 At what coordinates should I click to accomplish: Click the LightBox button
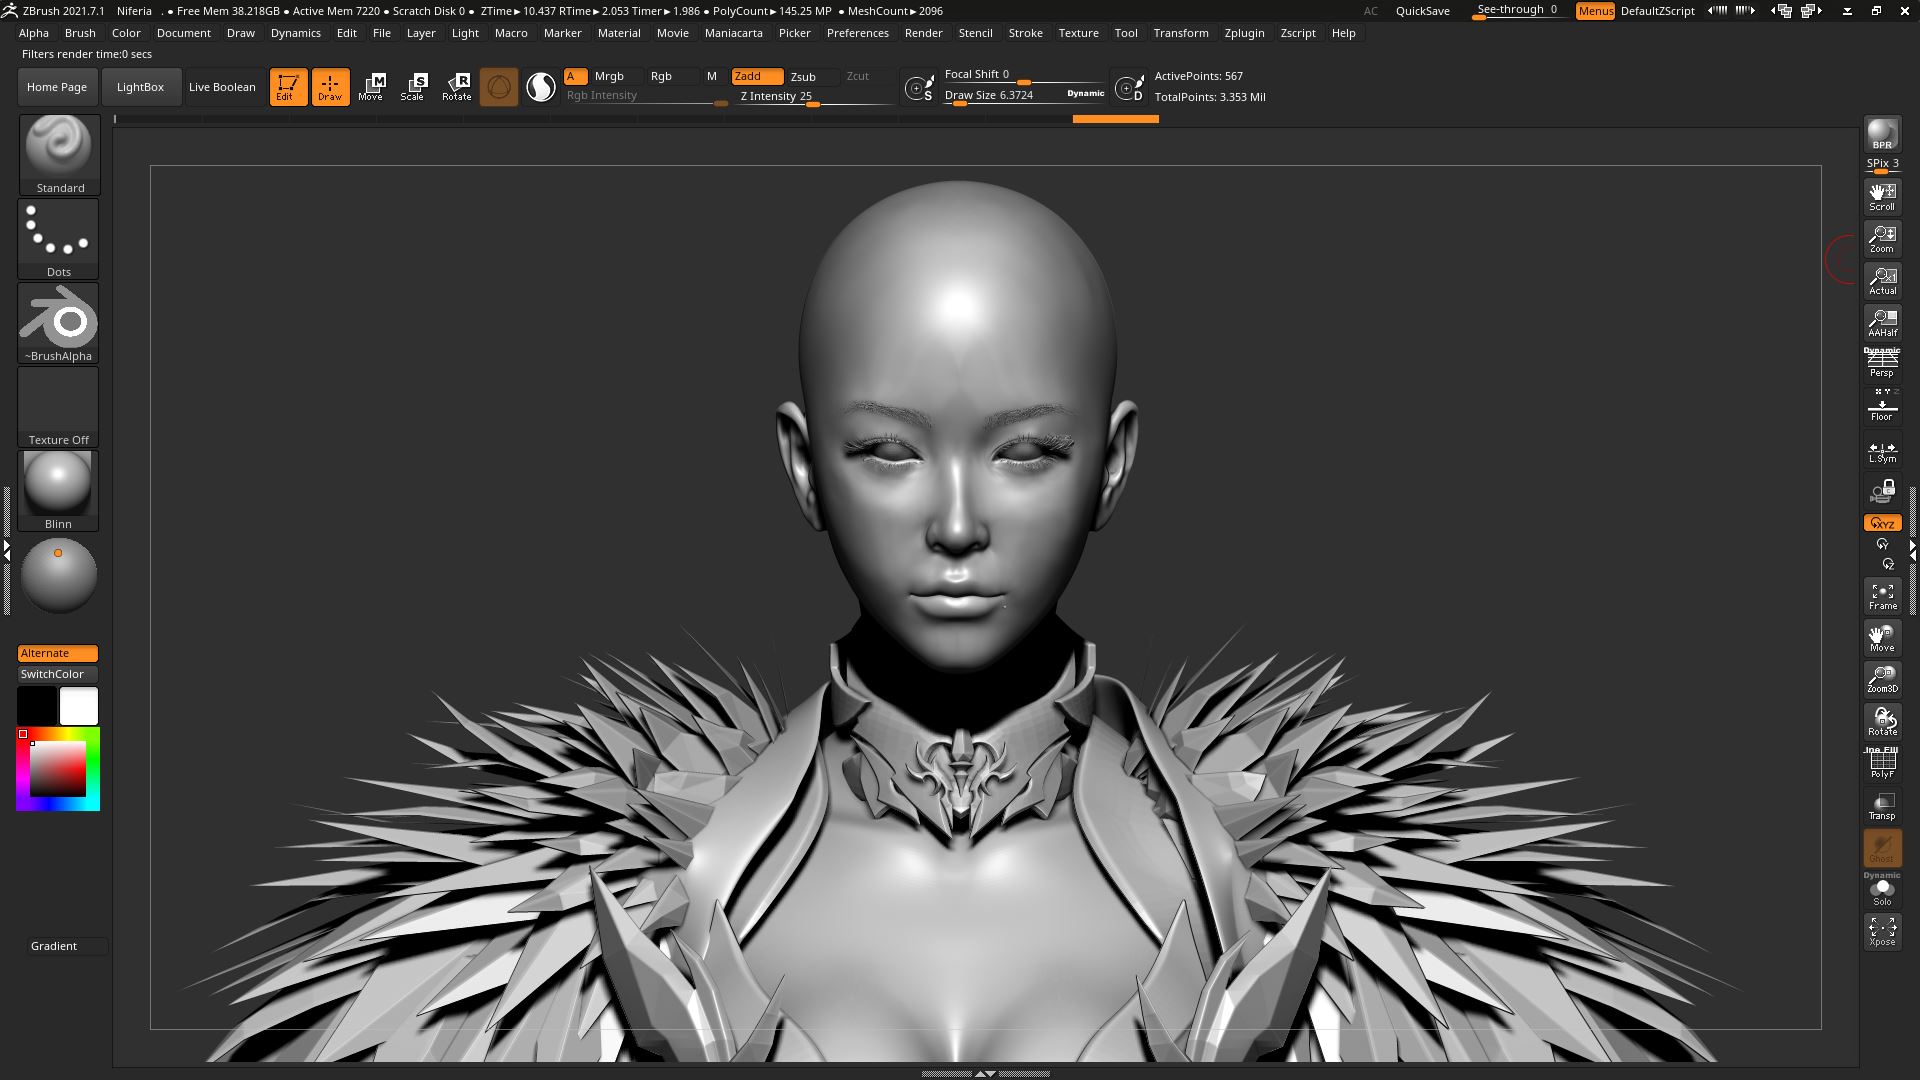click(x=140, y=87)
